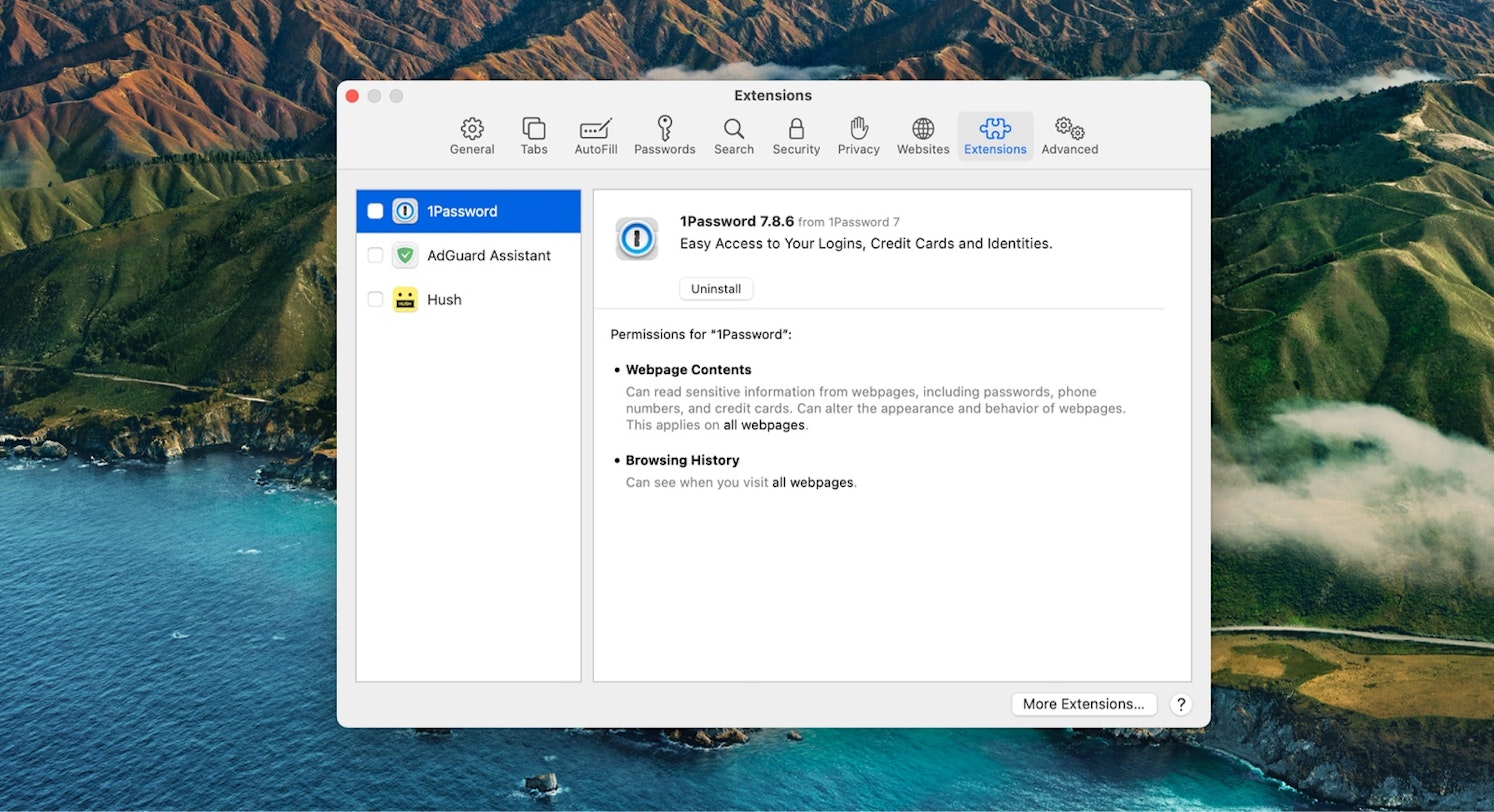Image resolution: width=1494 pixels, height=812 pixels.
Task: Select AdGuard Assistant in the extension list
Action: [x=489, y=255]
